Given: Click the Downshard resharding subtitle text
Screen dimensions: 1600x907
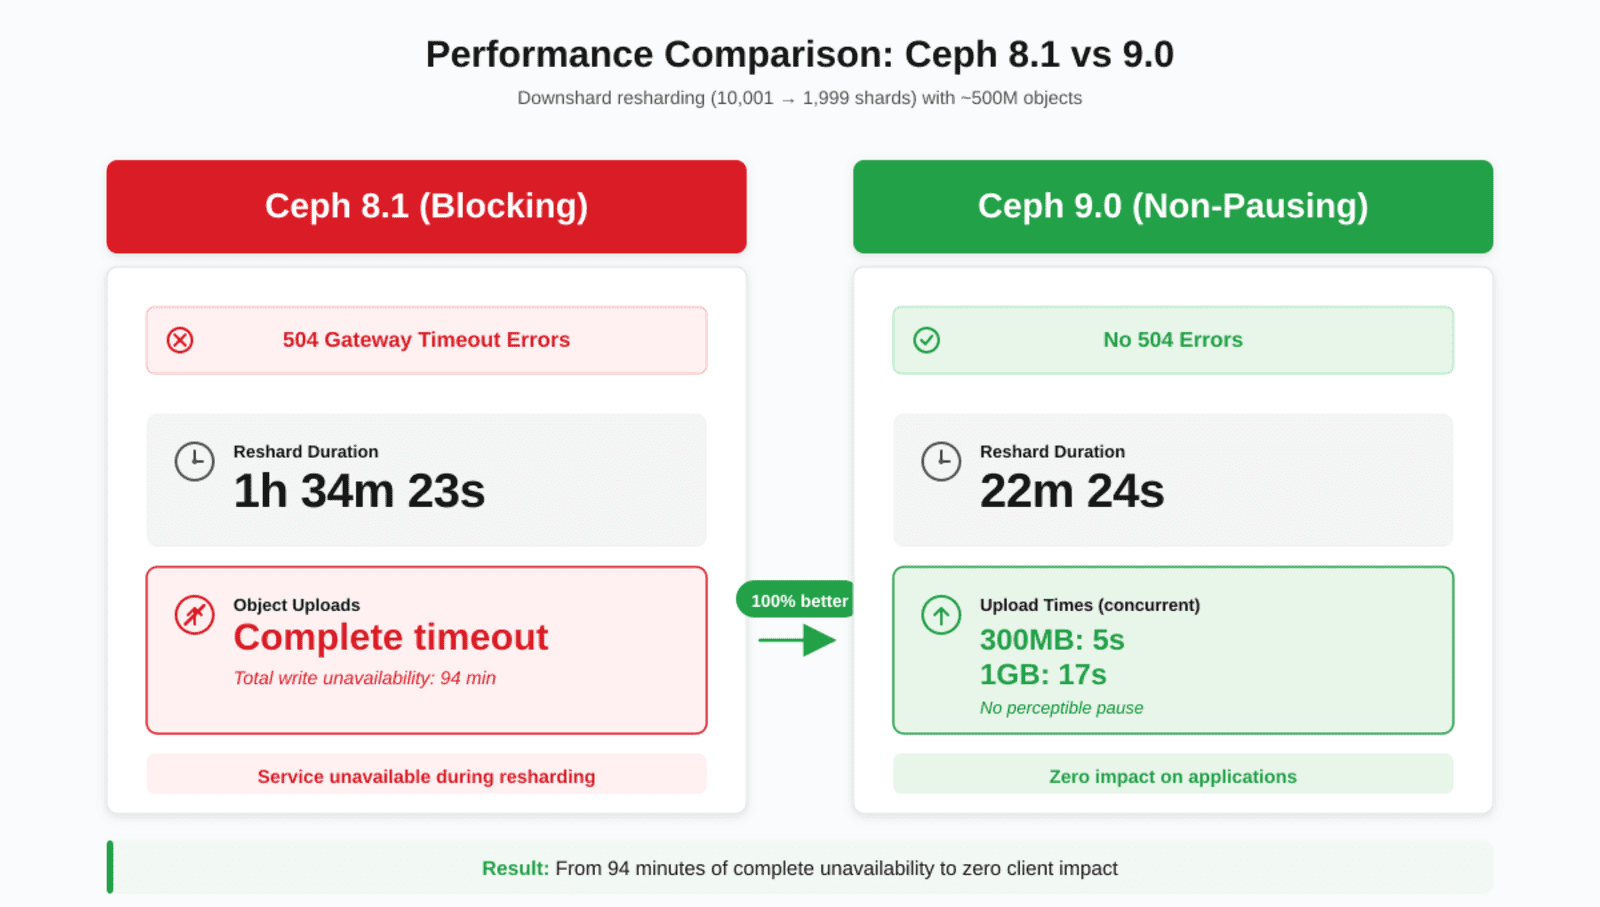Looking at the screenshot, I should [800, 98].
